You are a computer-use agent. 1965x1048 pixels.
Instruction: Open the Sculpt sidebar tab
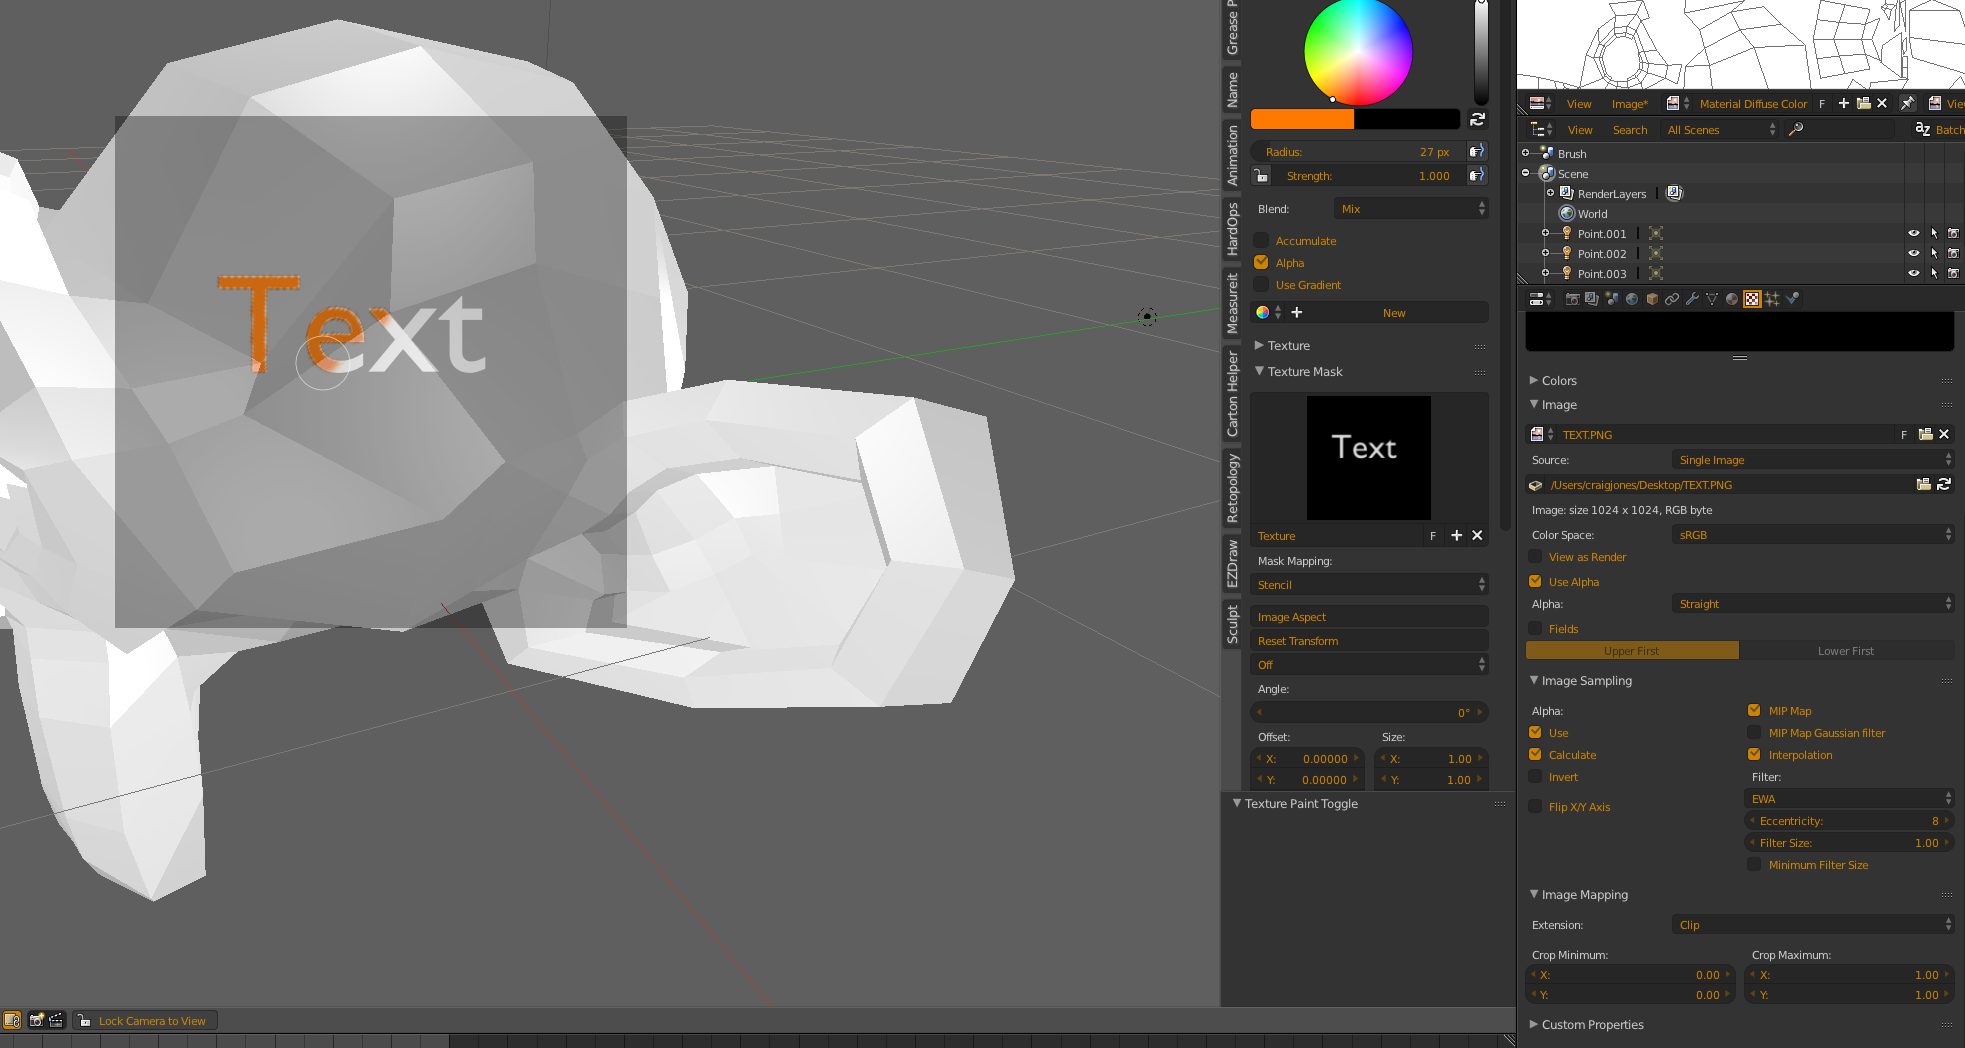click(x=1232, y=624)
